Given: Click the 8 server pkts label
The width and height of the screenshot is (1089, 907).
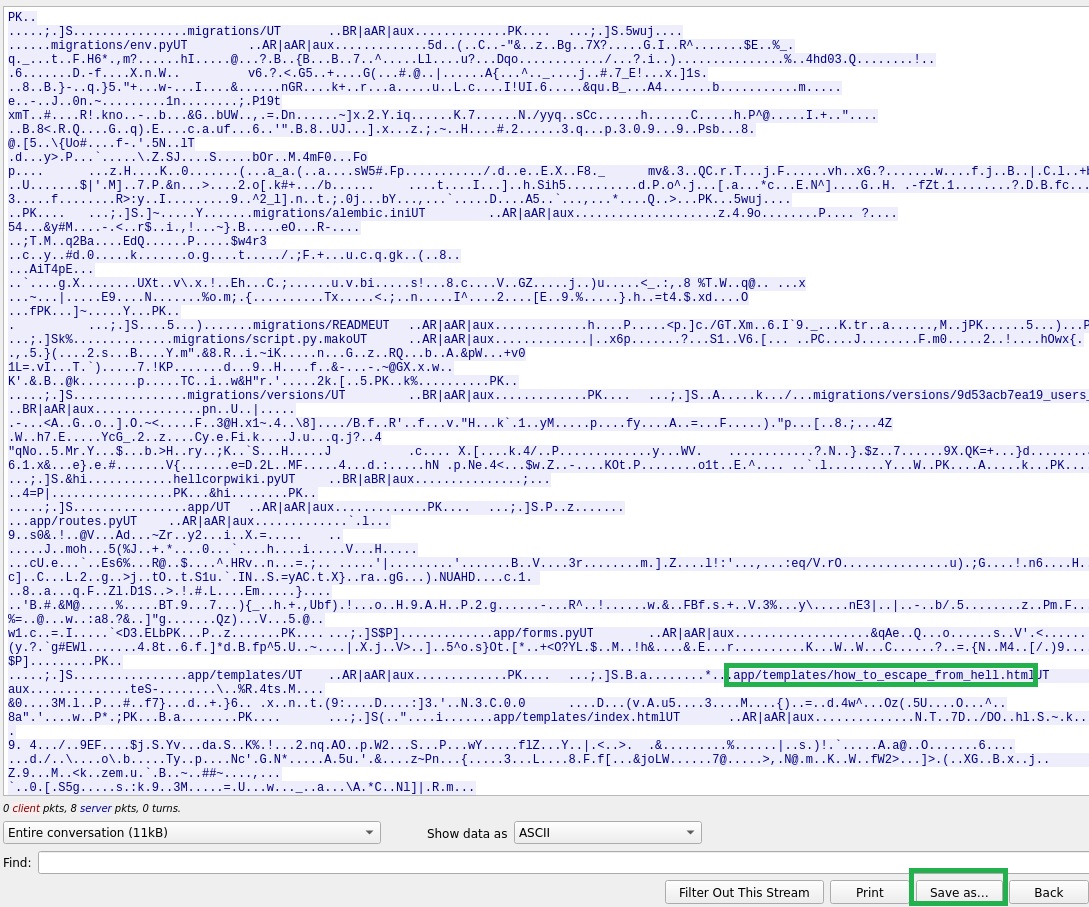Looking at the screenshot, I should click(x=95, y=808).
